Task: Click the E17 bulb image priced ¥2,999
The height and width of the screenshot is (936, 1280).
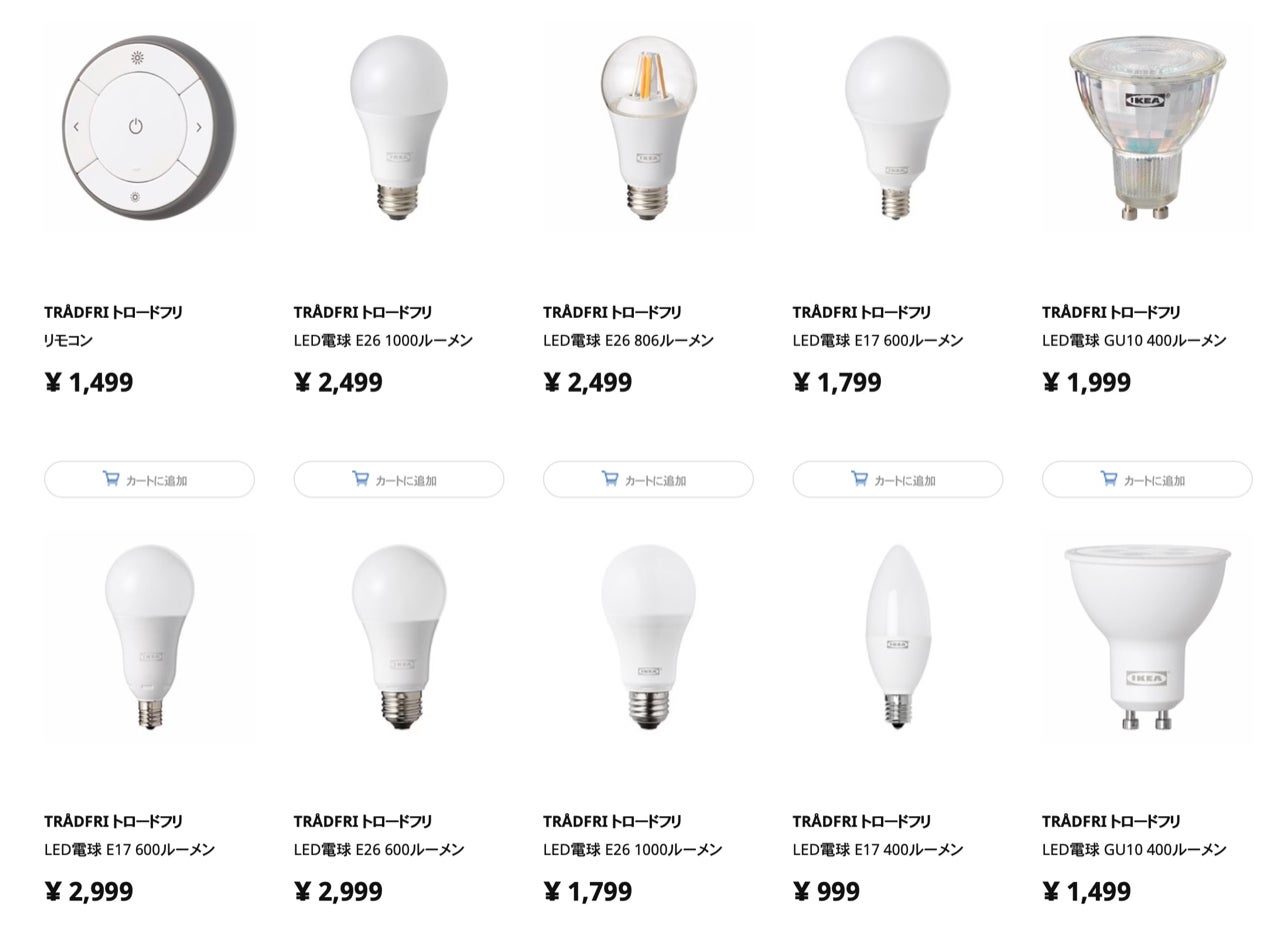Action: click(149, 638)
